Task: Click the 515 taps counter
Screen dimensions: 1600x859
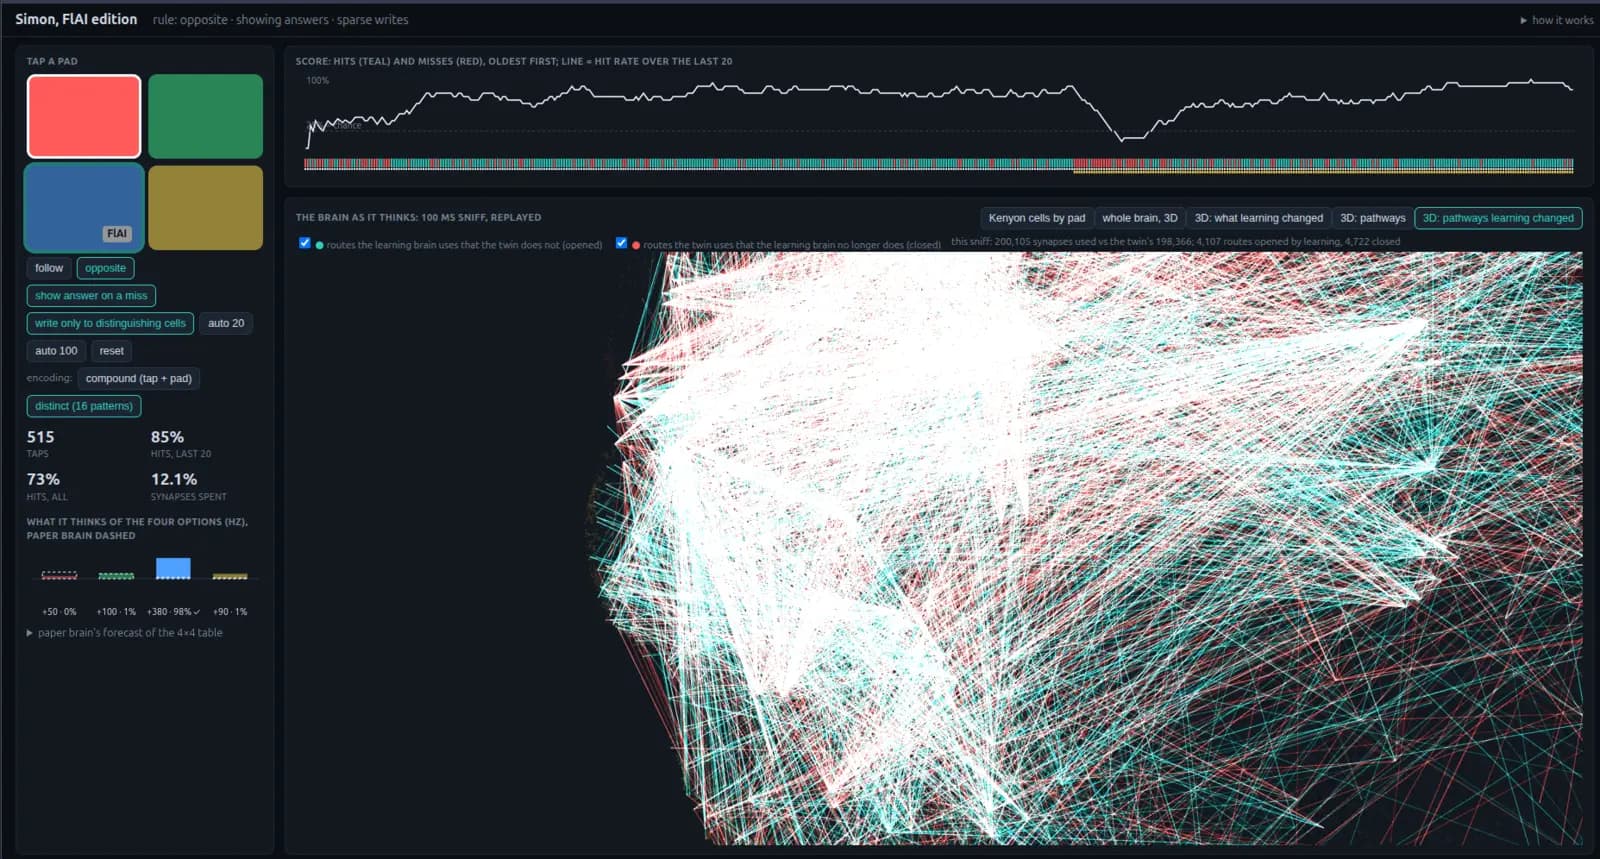Action: (41, 437)
